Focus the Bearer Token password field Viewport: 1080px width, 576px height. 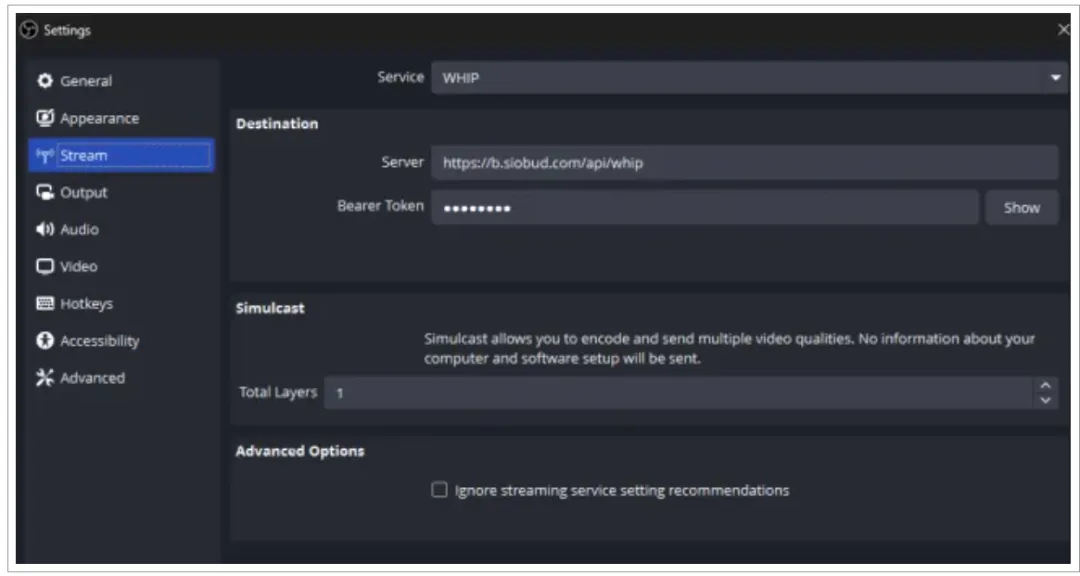pyautogui.click(x=704, y=208)
